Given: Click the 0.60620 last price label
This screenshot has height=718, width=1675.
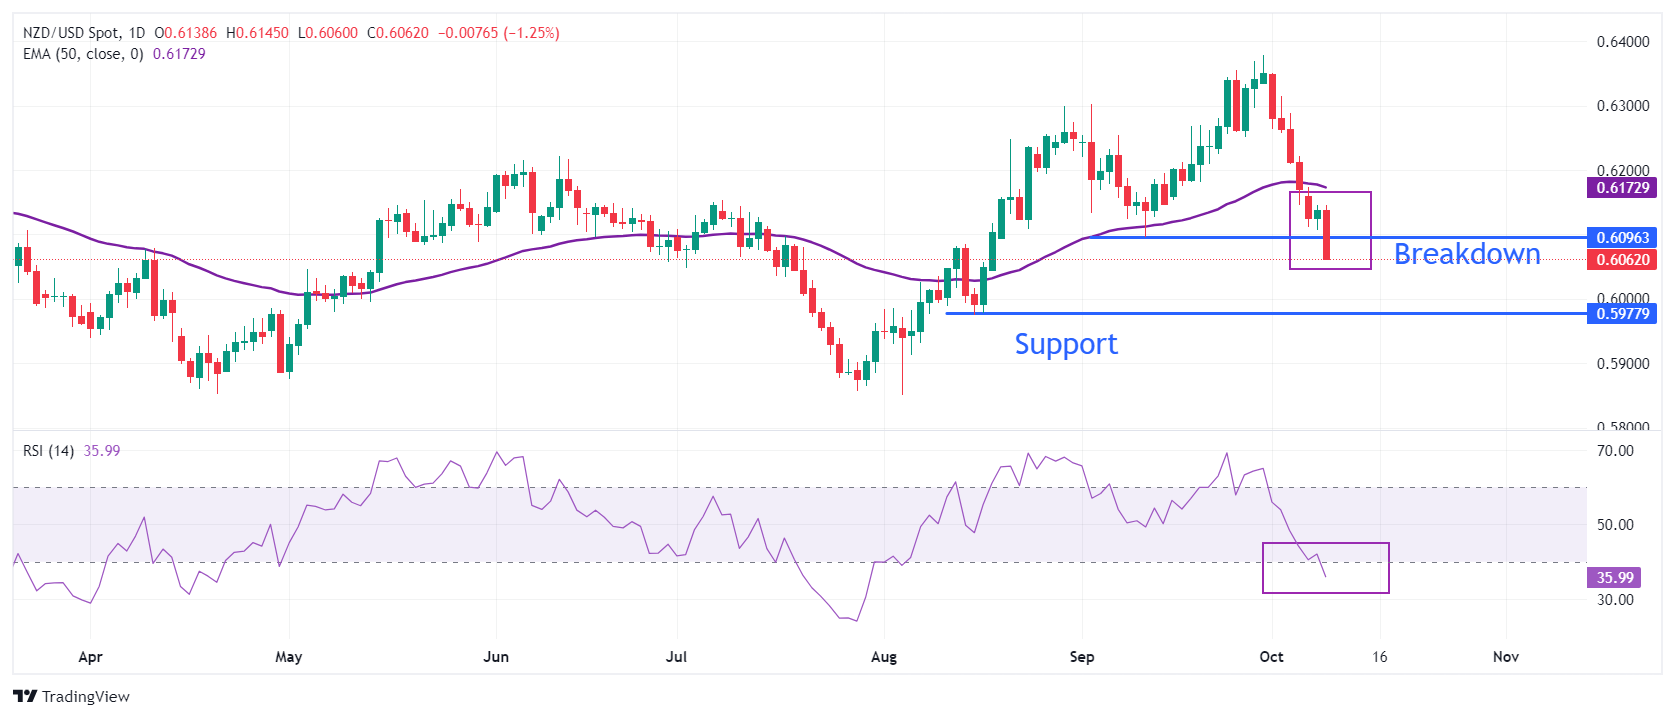Looking at the screenshot, I should (1622, 259).
